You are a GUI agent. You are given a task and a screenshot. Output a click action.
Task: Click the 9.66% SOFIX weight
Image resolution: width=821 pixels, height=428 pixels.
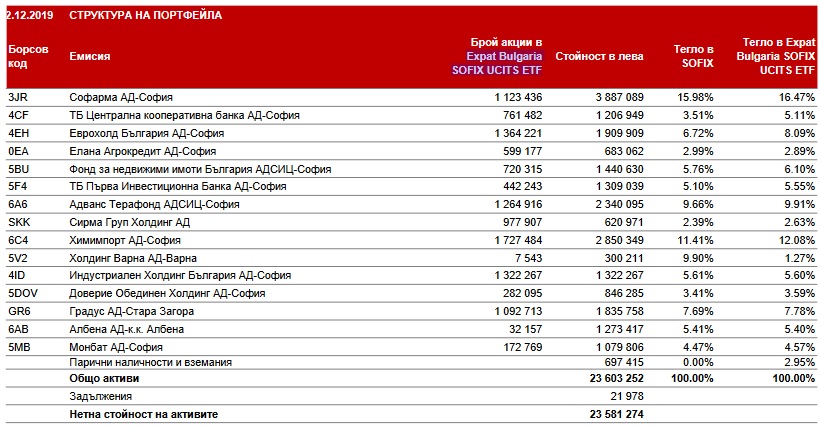(698, 204)
